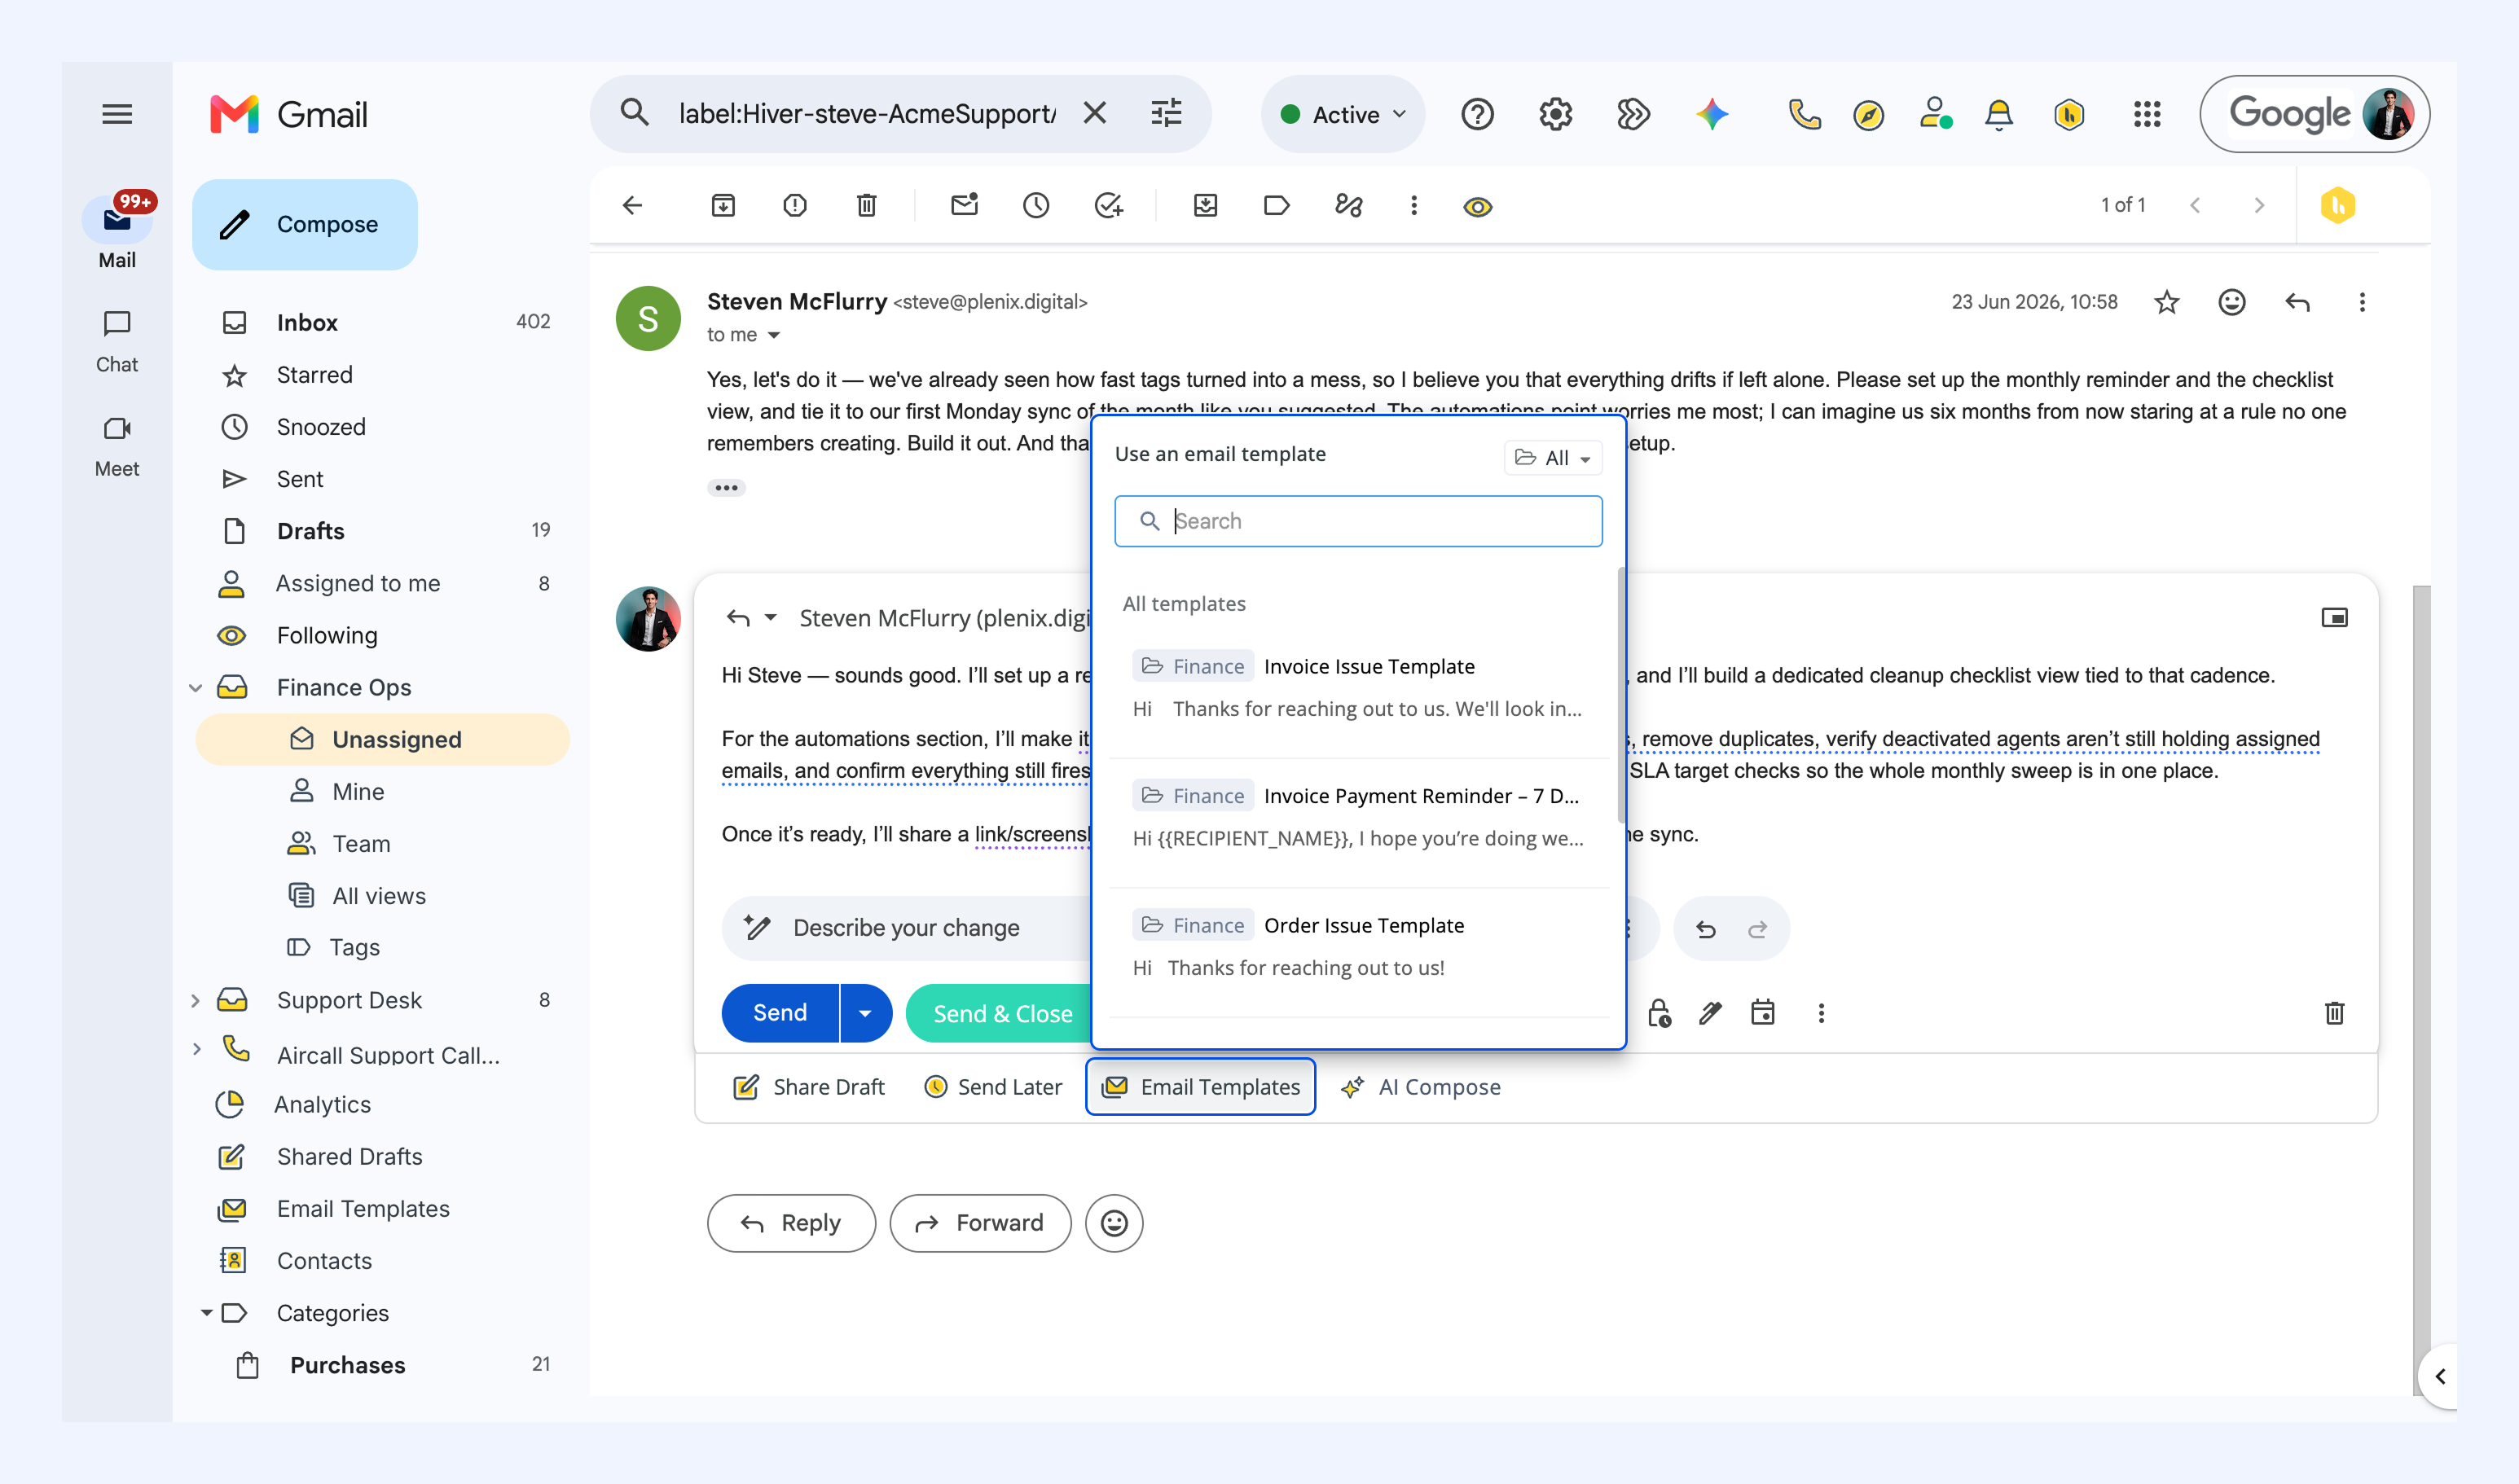Expand the recipient details arrow next to 'to me'
The height and width of the screenshot is (1484, 2519).
773,335
